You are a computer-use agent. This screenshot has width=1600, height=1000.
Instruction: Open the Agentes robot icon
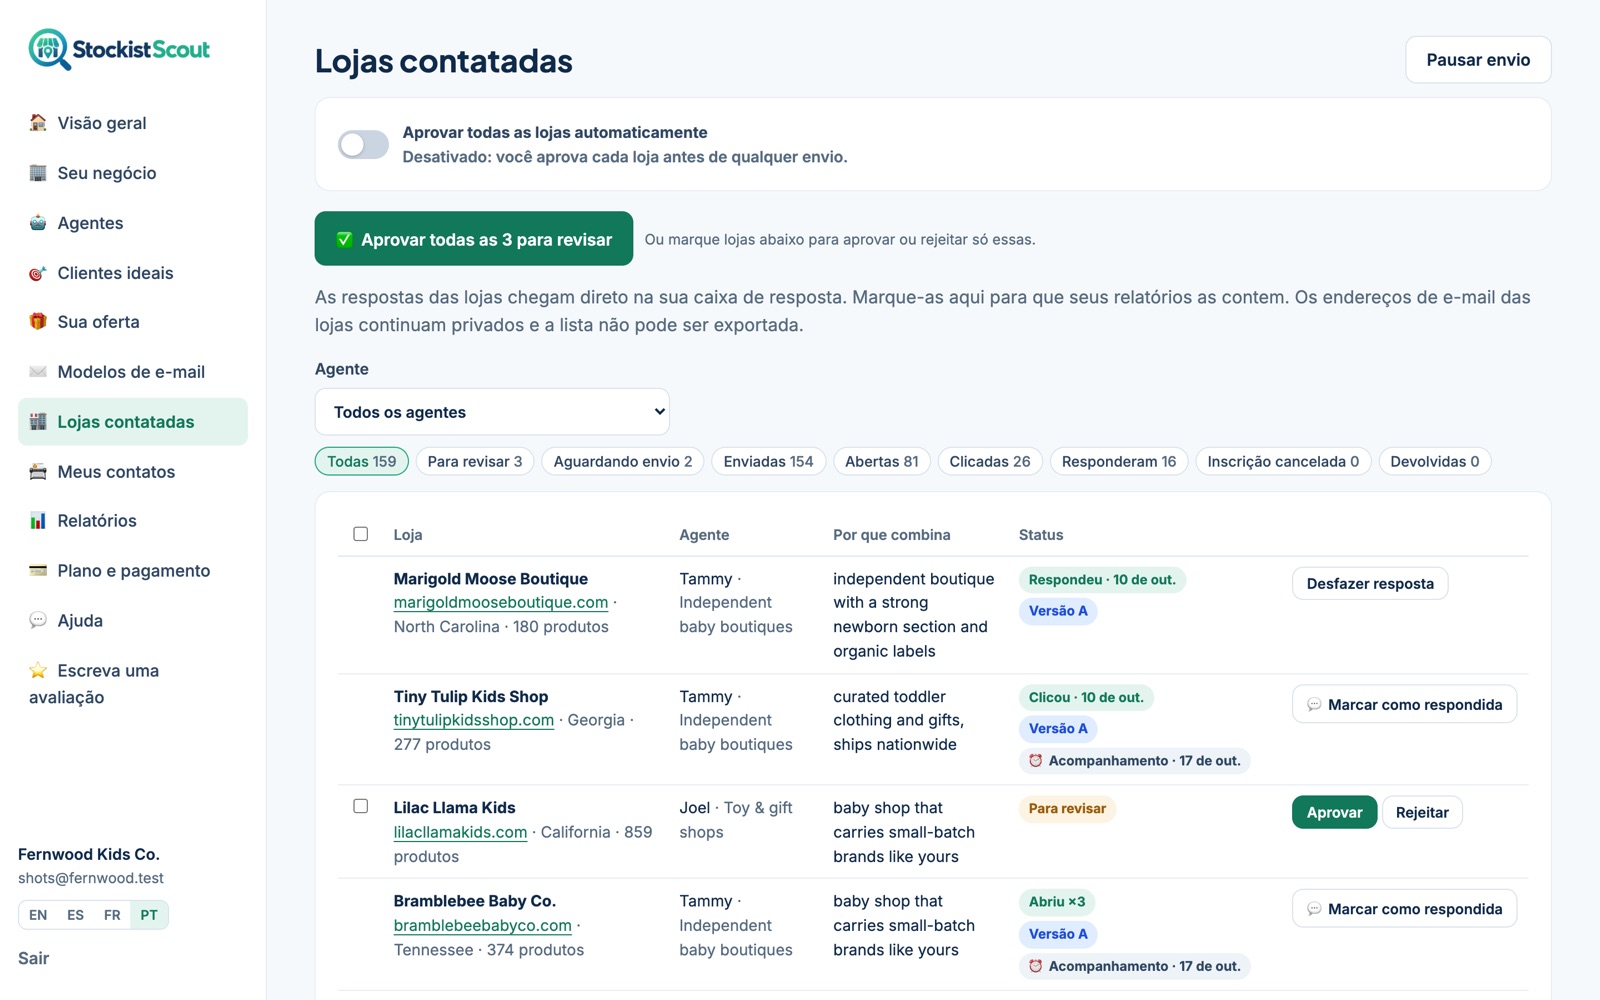[x=38, y=223]
